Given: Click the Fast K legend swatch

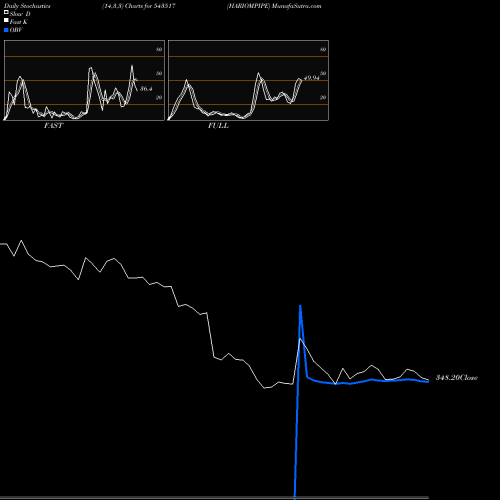Looking at the screenshot, I should click(x=6, y=20).
